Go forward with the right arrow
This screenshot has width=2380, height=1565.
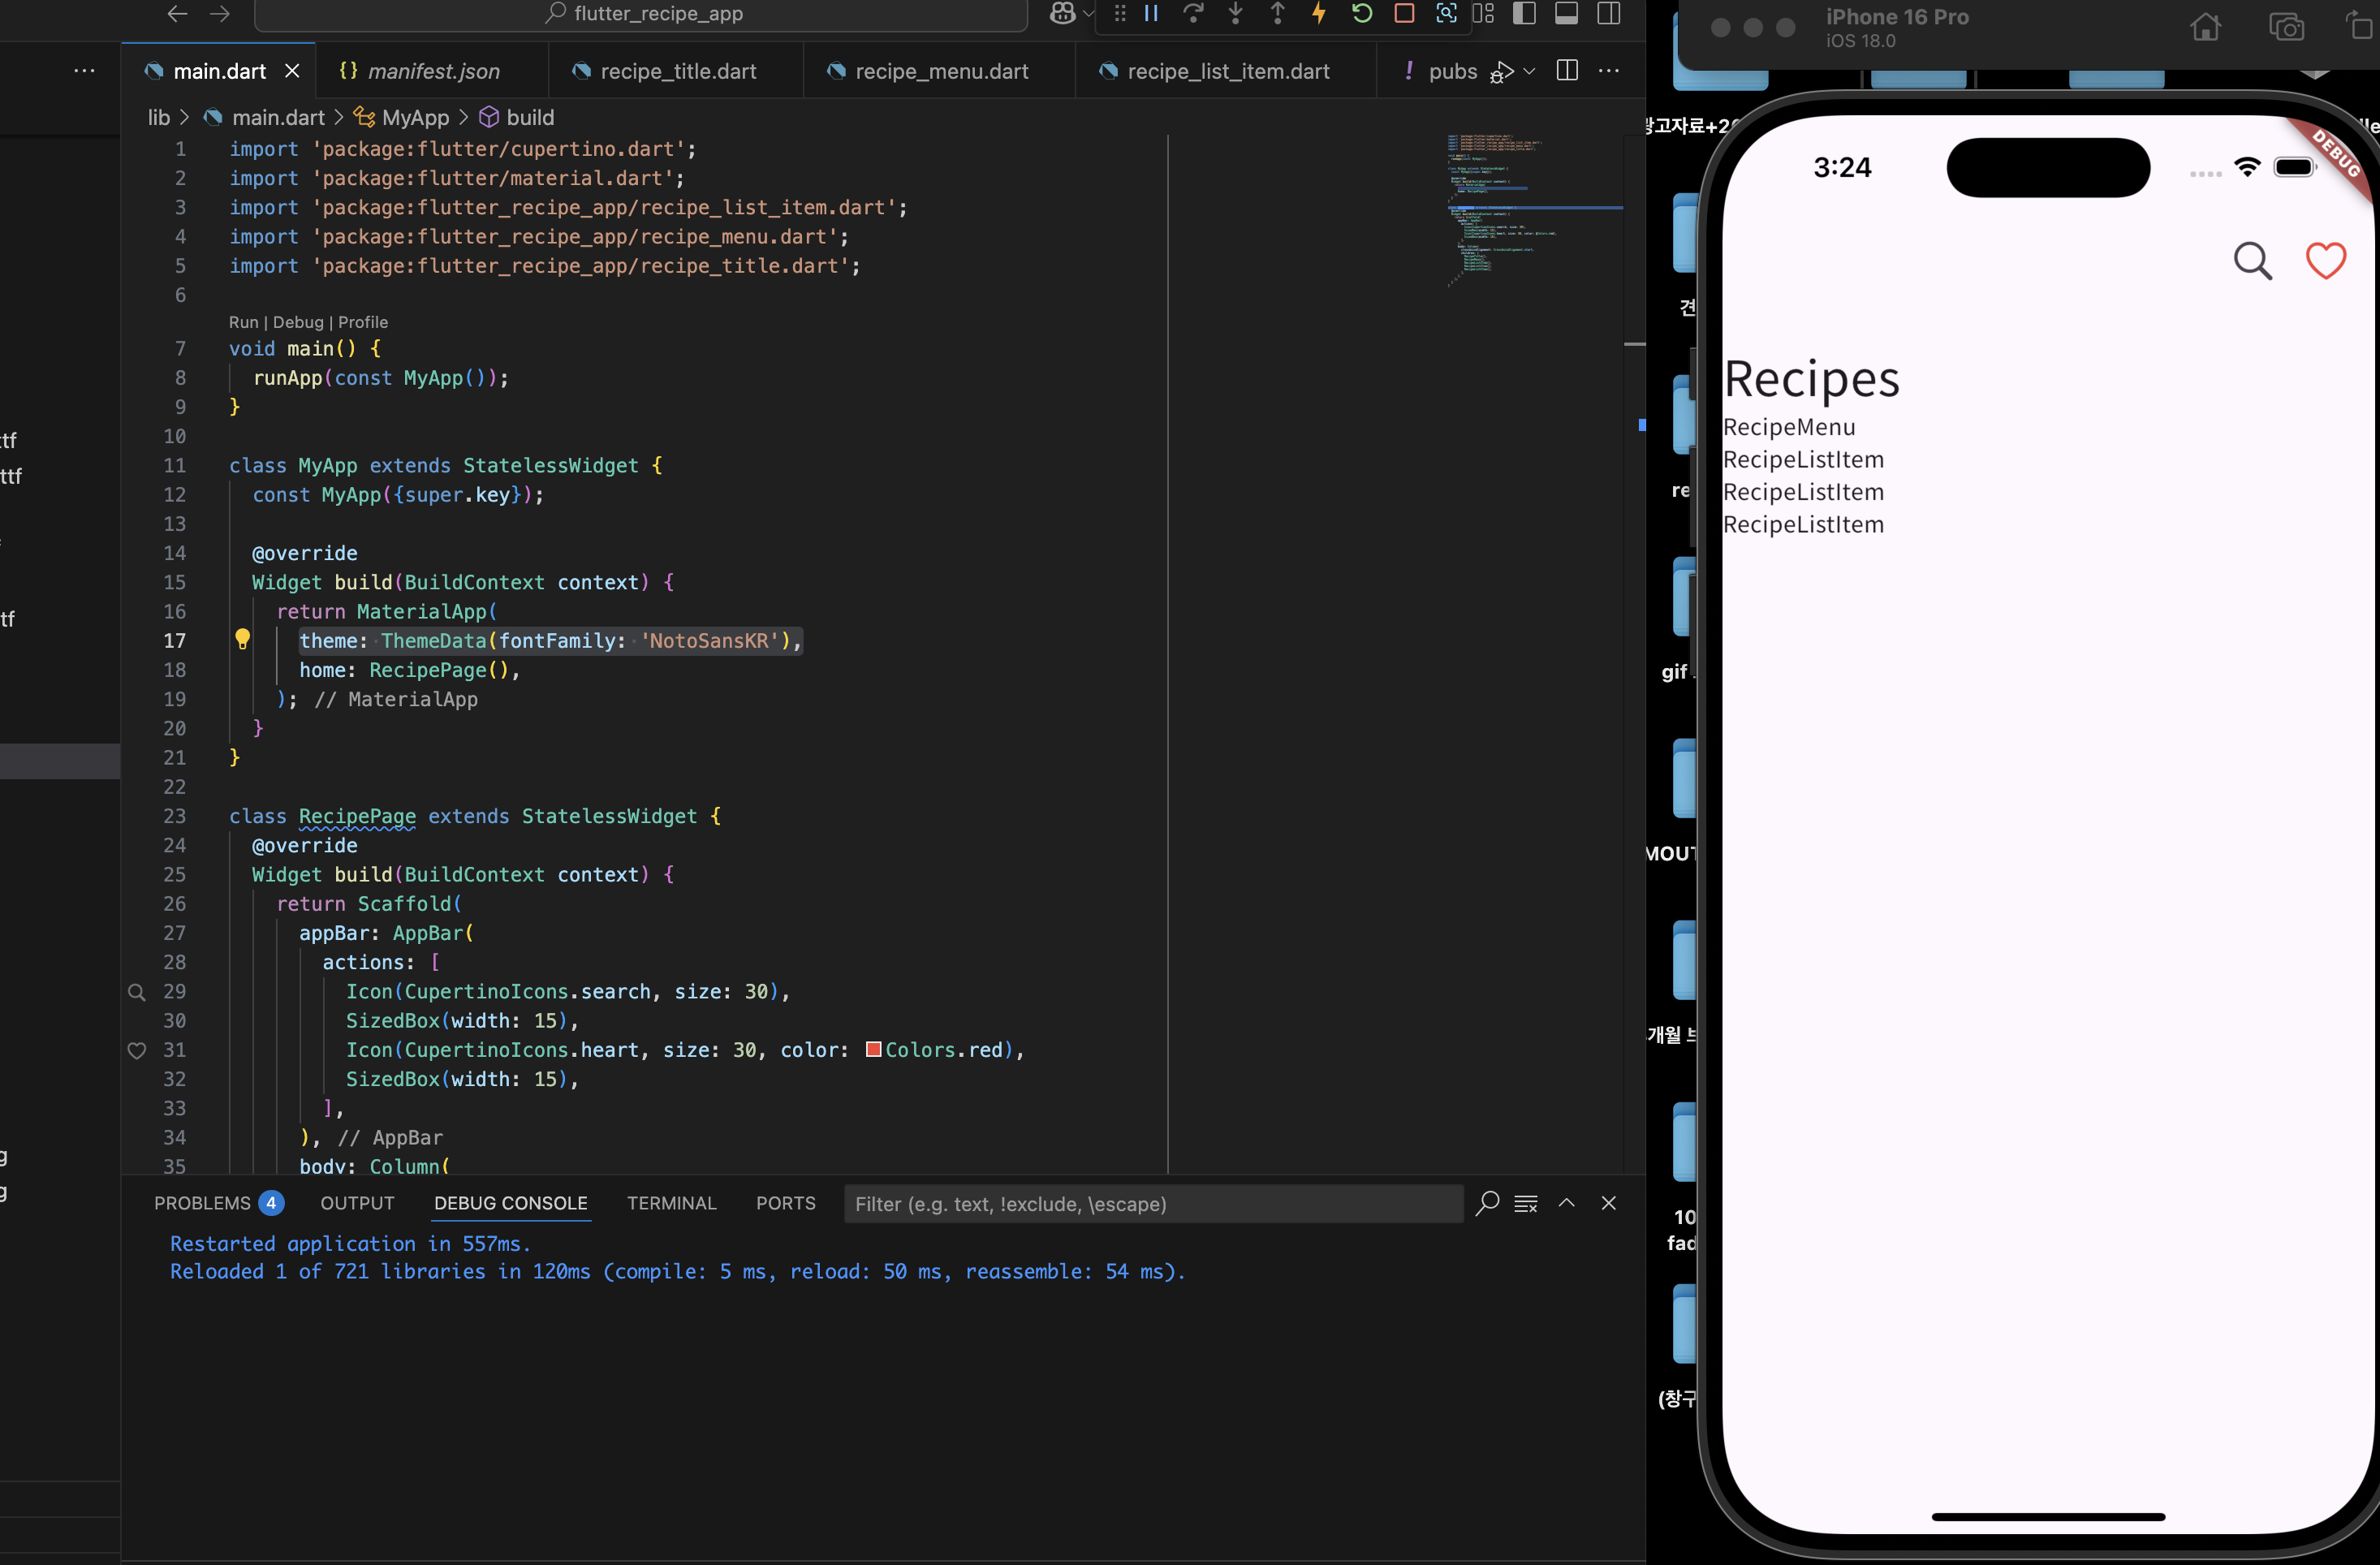click(220, 13)
